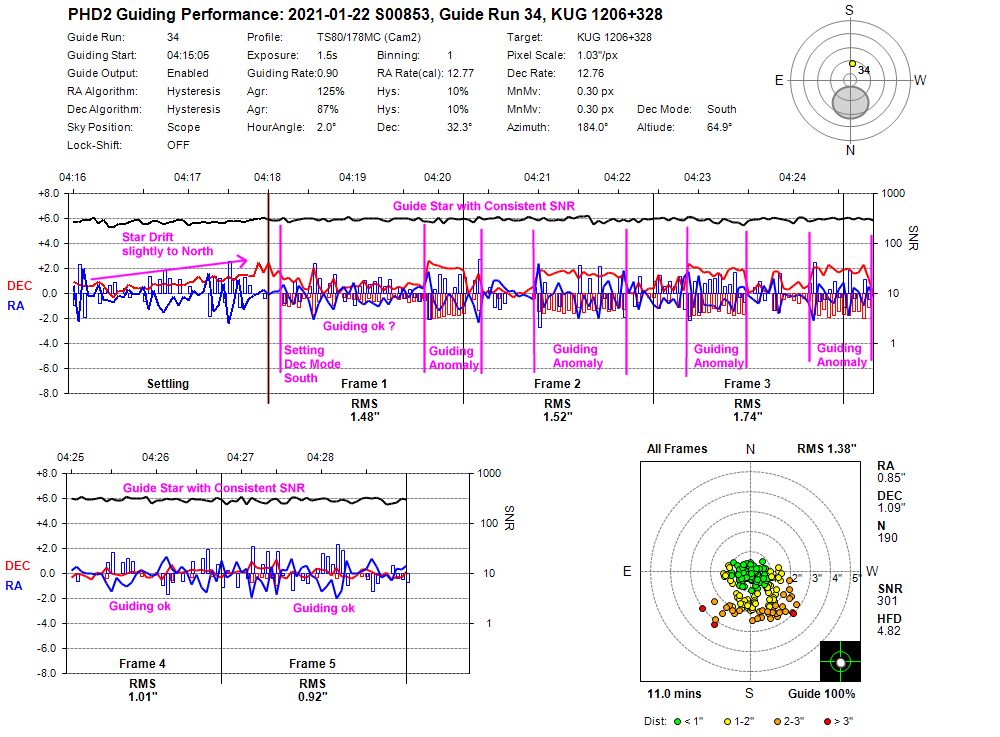This screenshot has width=1000, height=737.
Task: Click 'Setting Dec Mode South' annotation
Action: coord(312,364)
